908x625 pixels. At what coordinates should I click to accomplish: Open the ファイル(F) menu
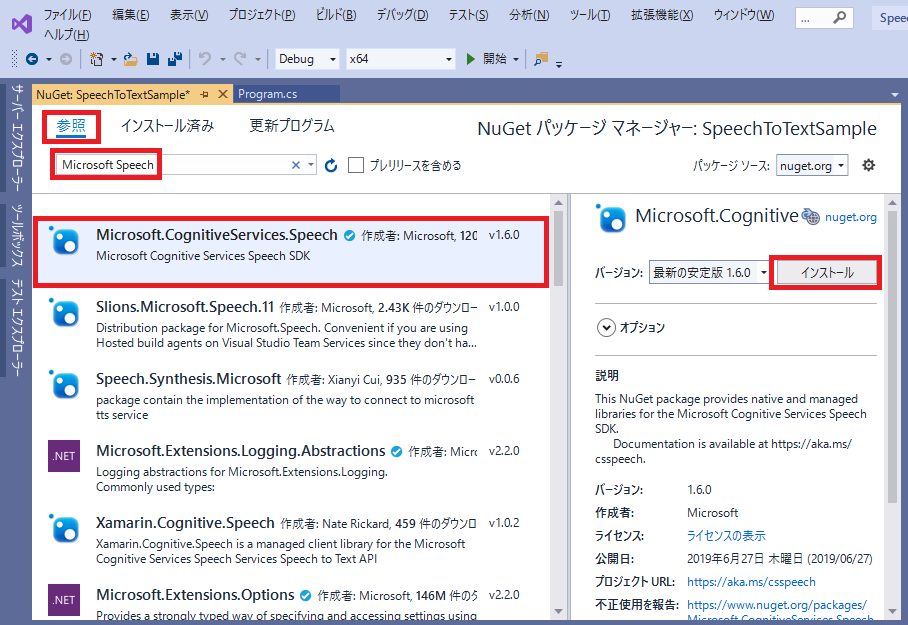(67, 15)
